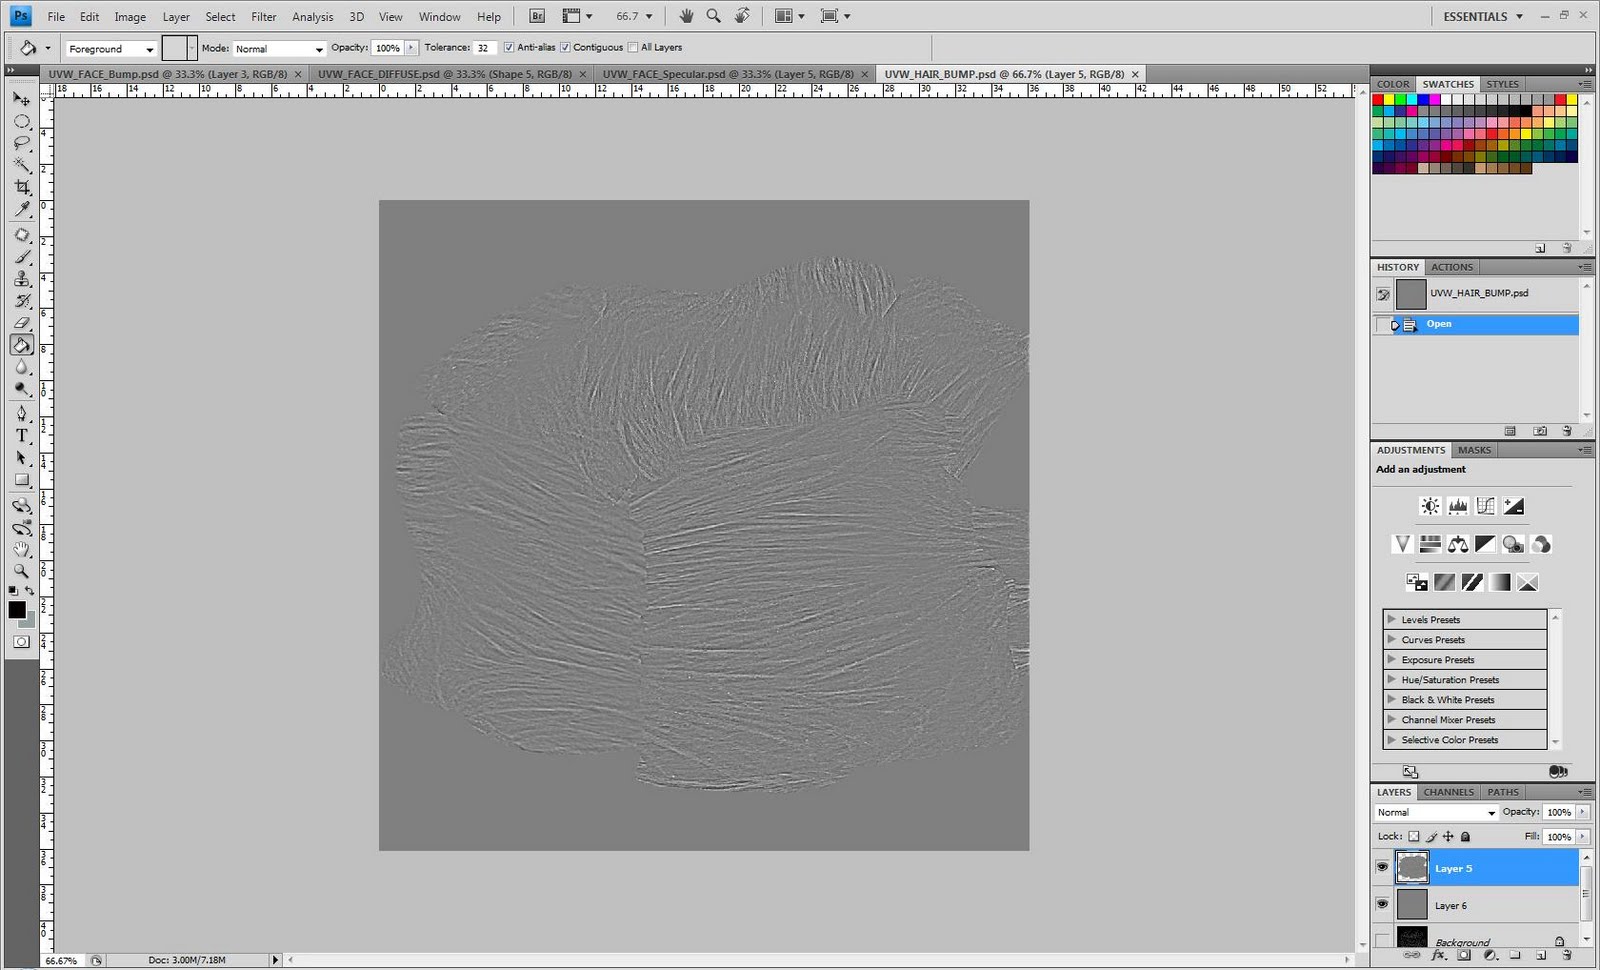This screenshot has height=970, width=1600.
Task: Hide Layer 5 visibility eye
Action: [1382, 867]
